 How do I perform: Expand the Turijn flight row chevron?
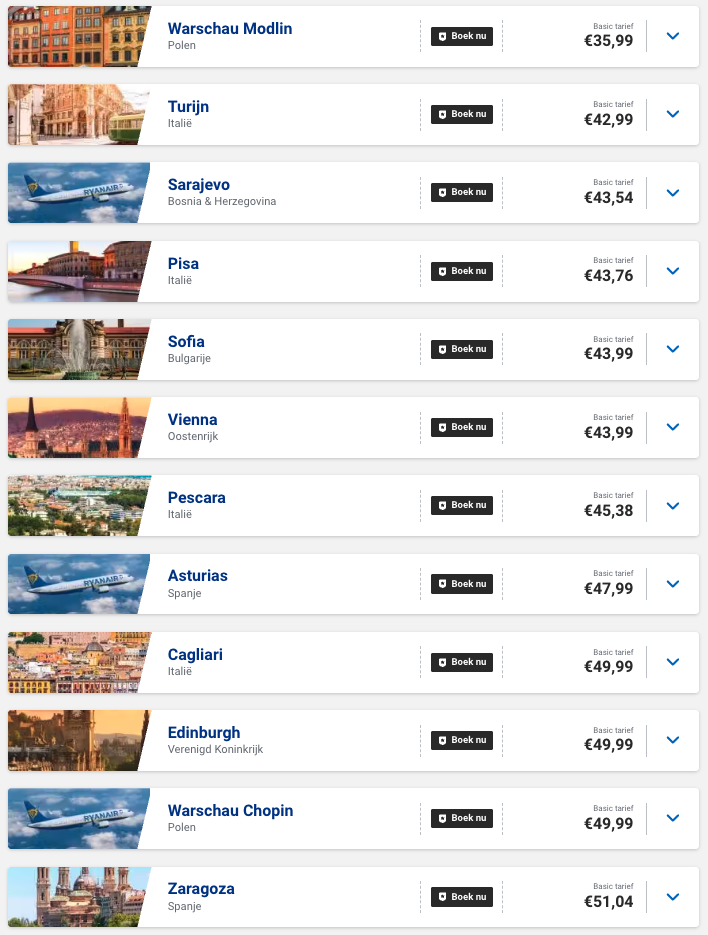coord(672,114)
